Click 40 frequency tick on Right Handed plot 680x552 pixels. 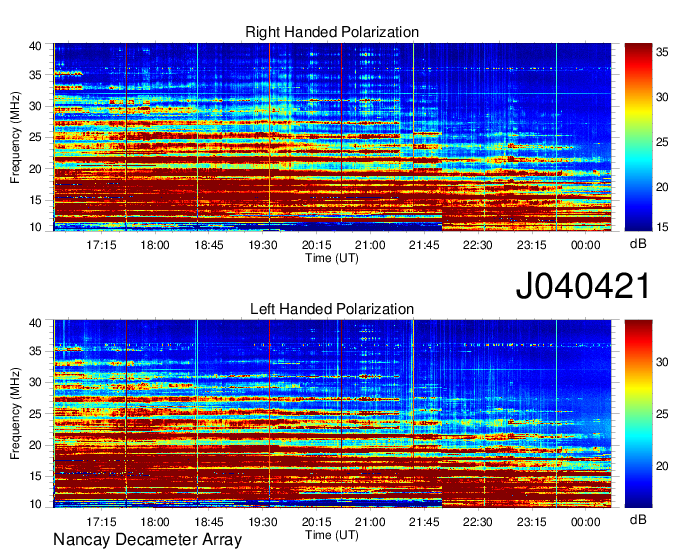click(x=35, y=46)
